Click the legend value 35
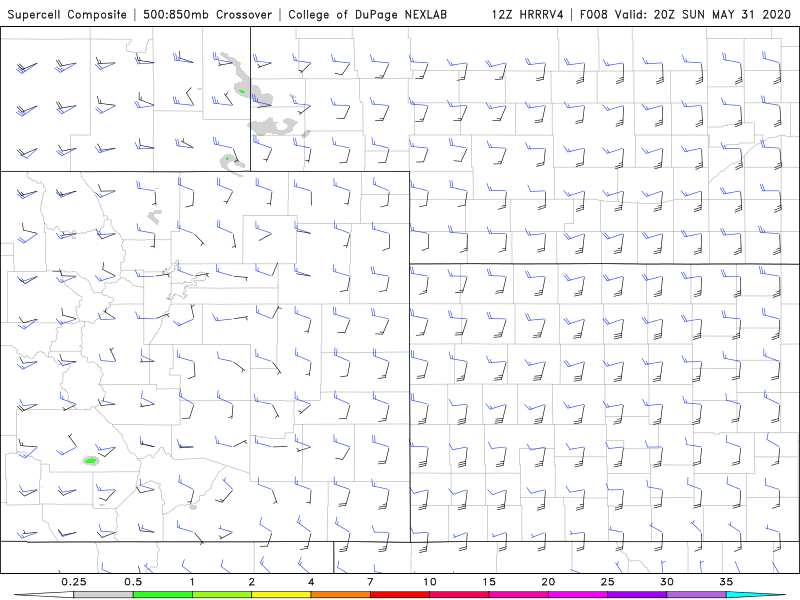The image size is (800, 600). point(726,582)
